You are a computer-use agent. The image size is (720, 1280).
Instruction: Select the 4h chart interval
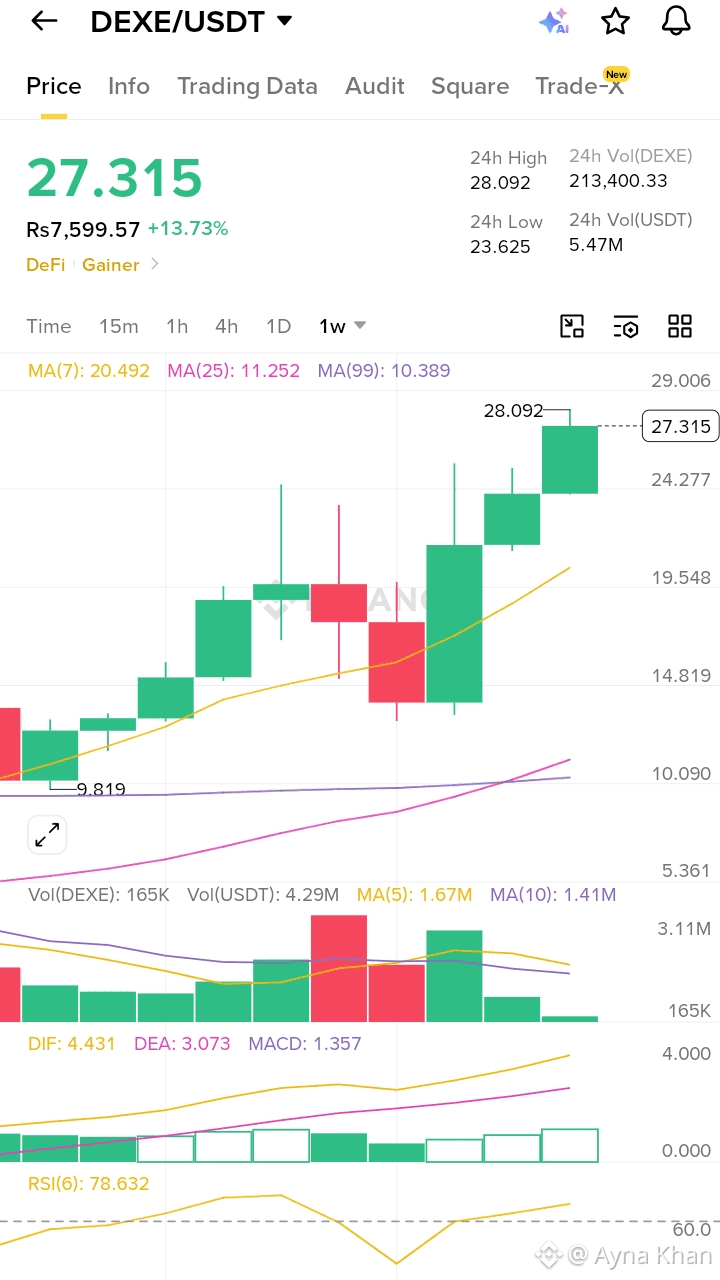pyautogui.click(x=227, y=326)
